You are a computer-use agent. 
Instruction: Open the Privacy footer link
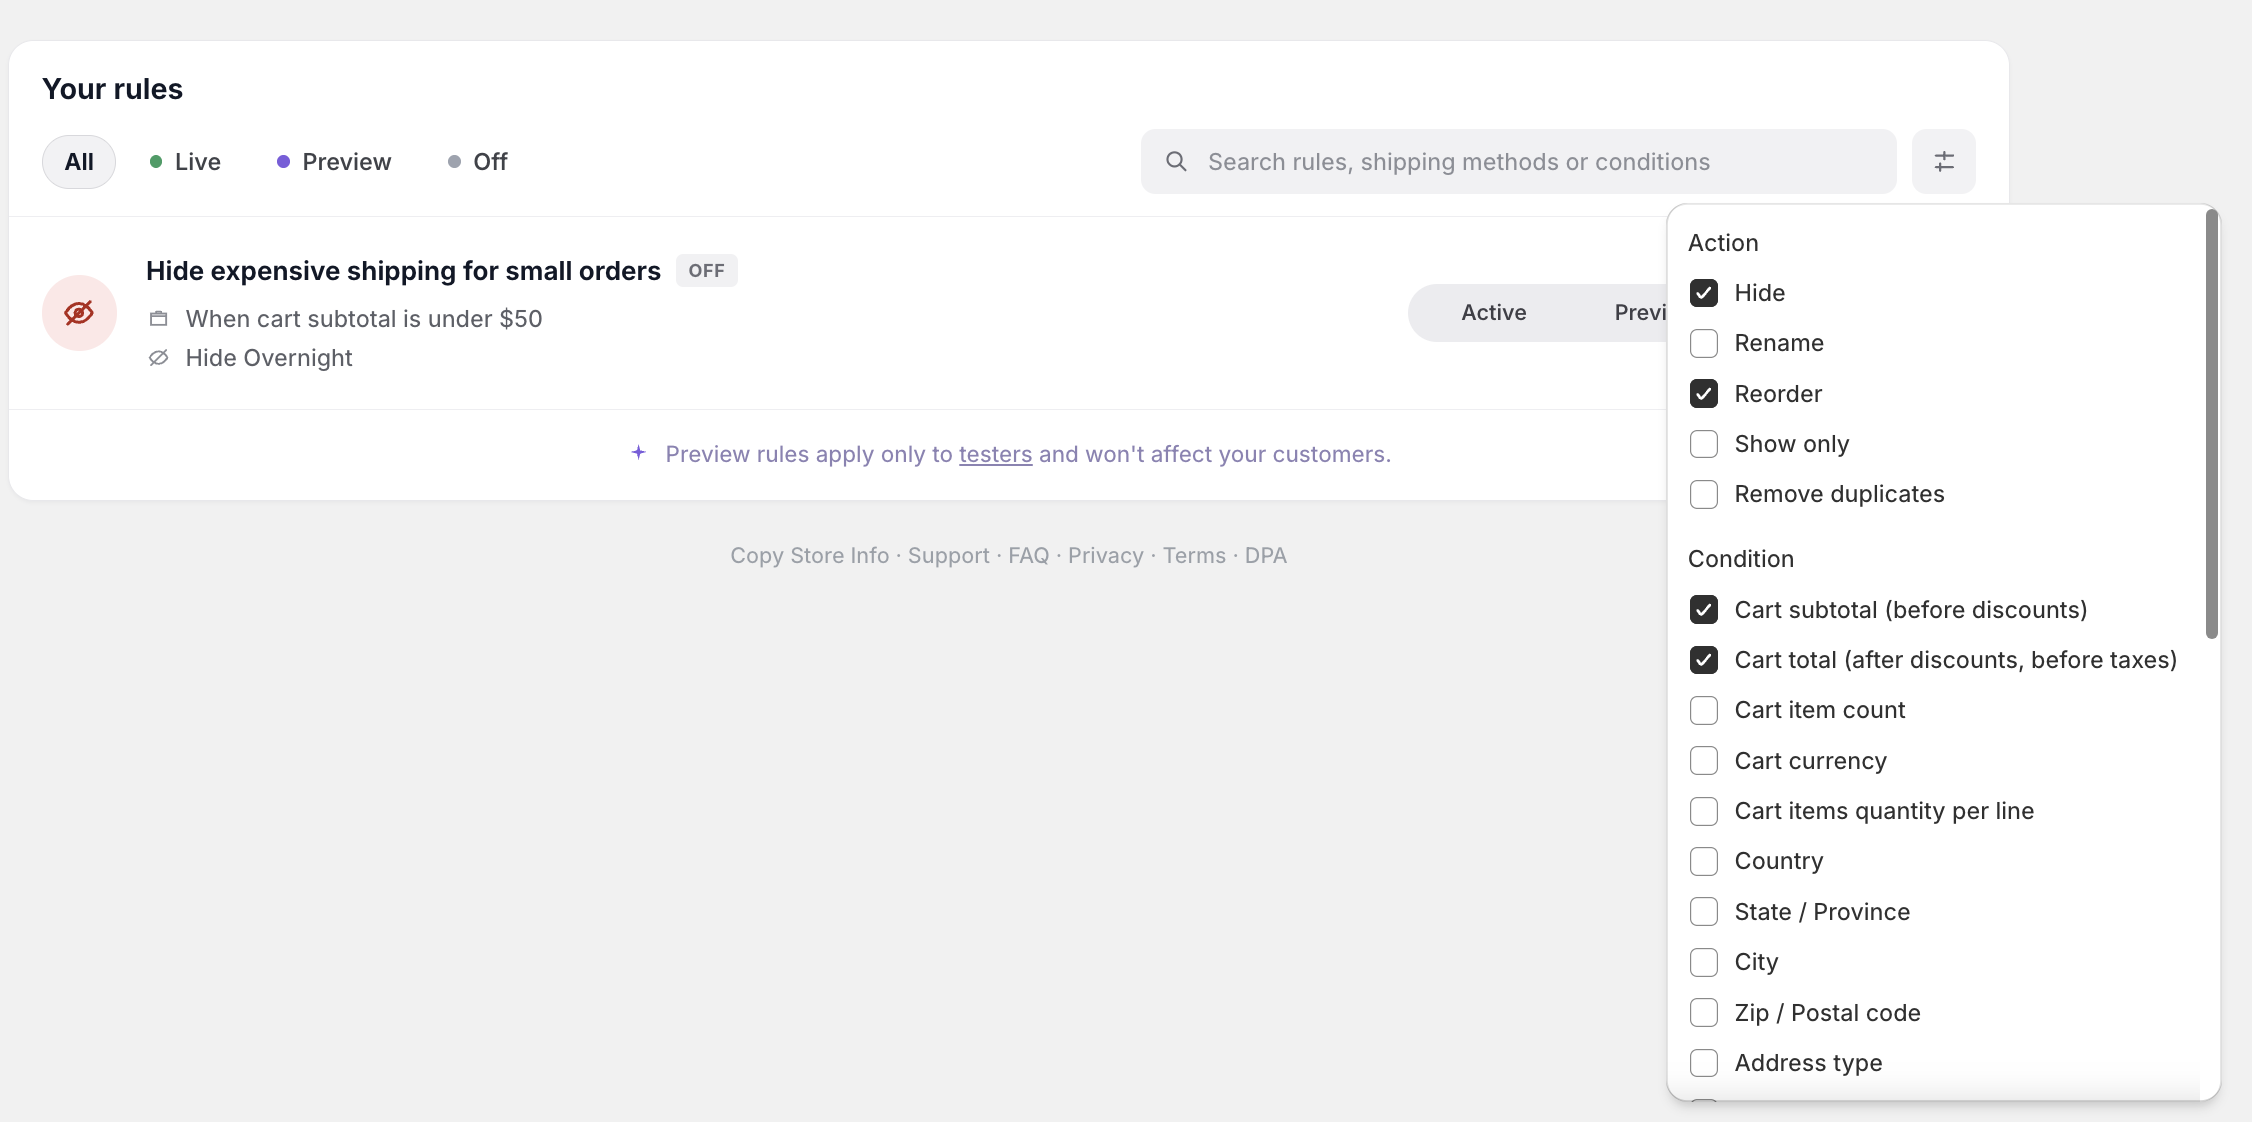click(x=1105, y=556)
